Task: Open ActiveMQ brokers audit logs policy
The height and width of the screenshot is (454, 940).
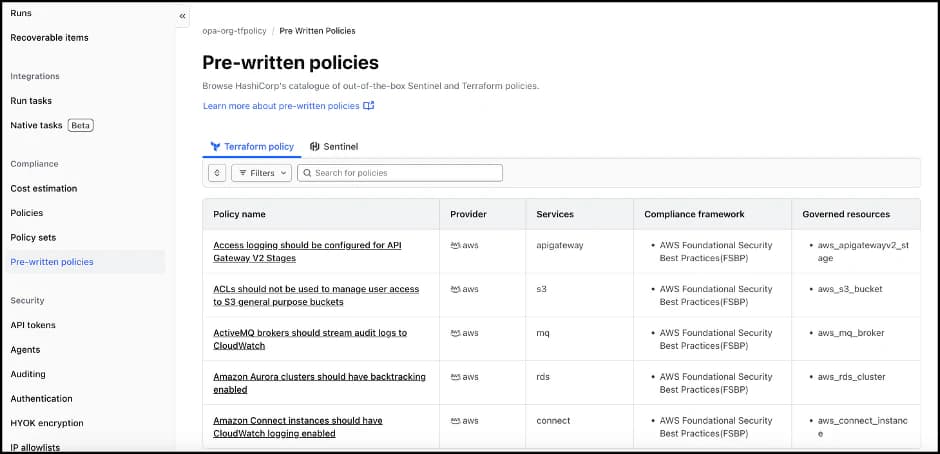Action: tap(310, 339)
